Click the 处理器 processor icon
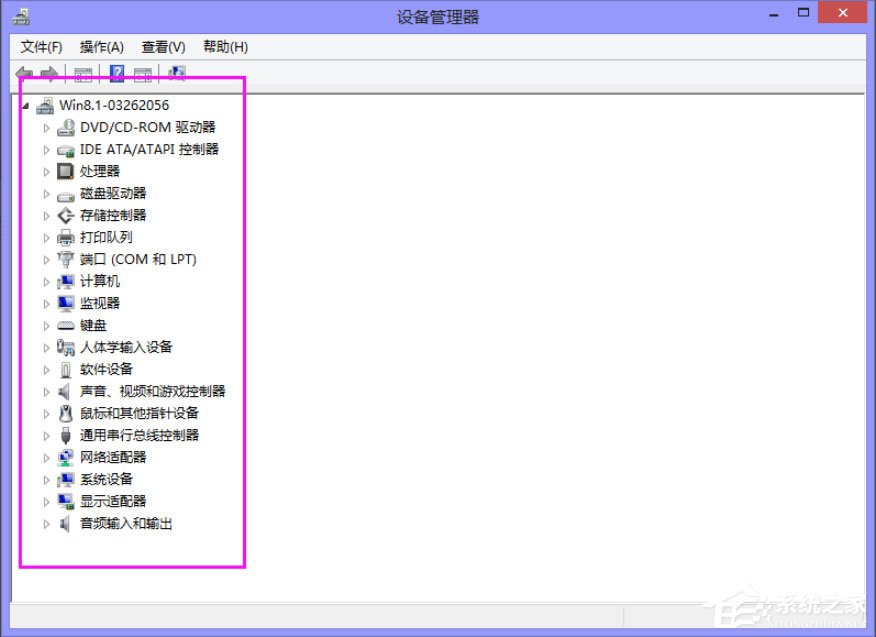The width and height of the screenshot is (876, 637). click(64, 171)
